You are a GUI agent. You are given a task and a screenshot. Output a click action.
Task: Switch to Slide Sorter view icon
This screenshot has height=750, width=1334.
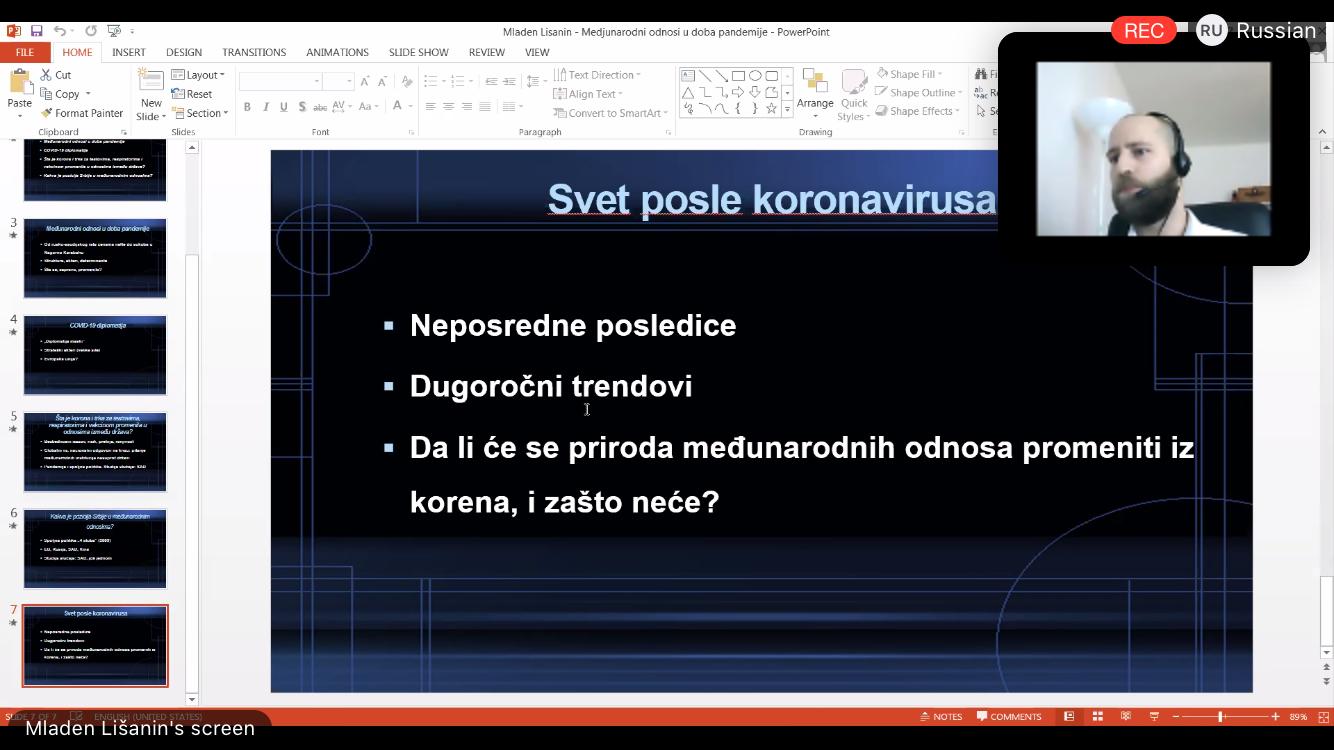pyautogui.click(x=1097, y=717)
